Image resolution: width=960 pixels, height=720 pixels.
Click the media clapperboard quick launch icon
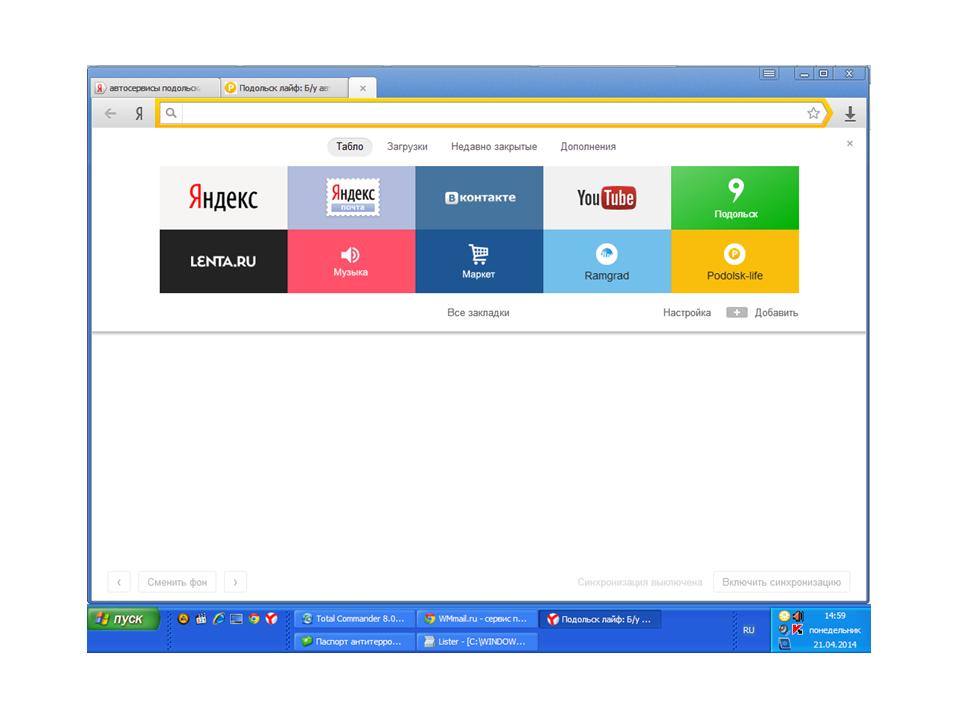pos(201,619)
